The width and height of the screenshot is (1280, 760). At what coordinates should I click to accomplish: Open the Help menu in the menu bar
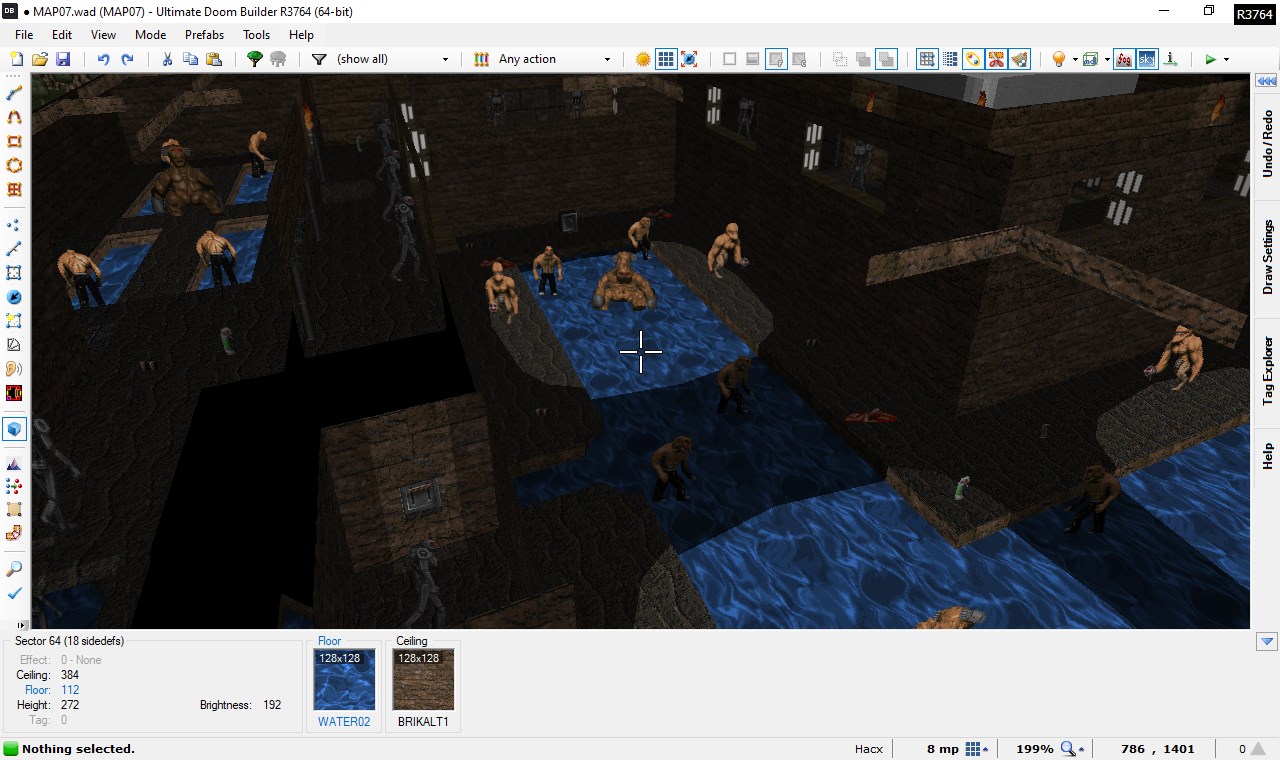point(301,34)
